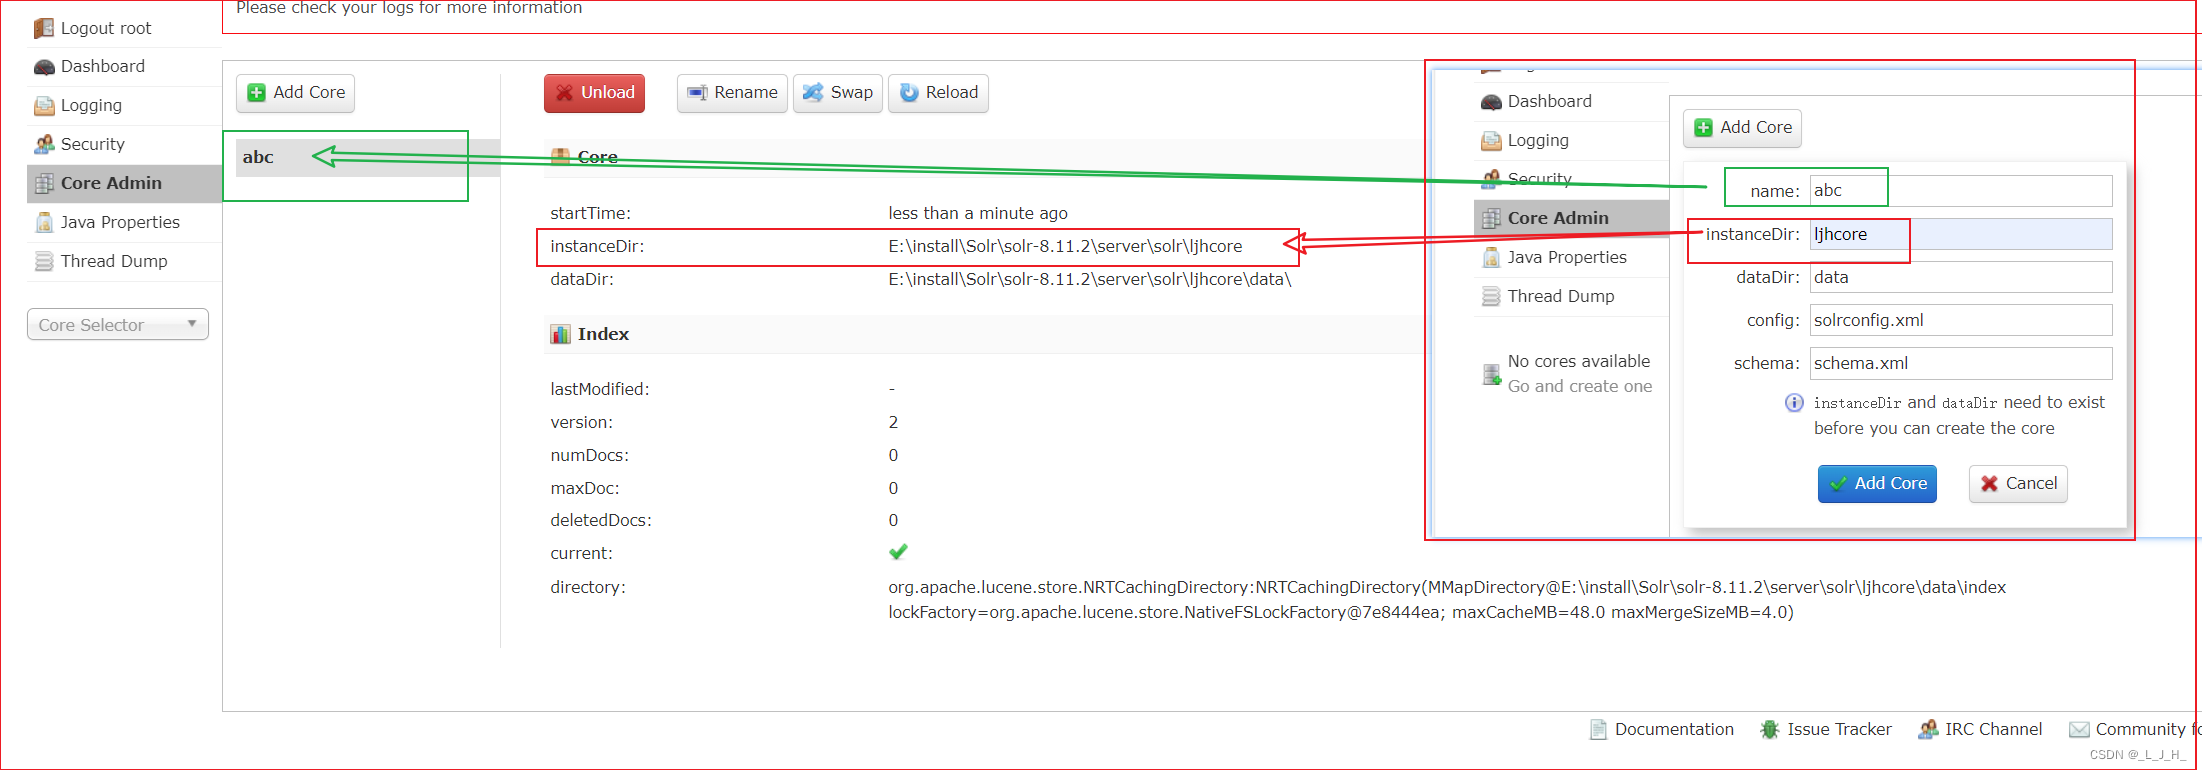Image resolution: width=2202 pixels, height=770 pixels.
Task: Click the red X icon on Unload button
Action: (x=565, y=93)
